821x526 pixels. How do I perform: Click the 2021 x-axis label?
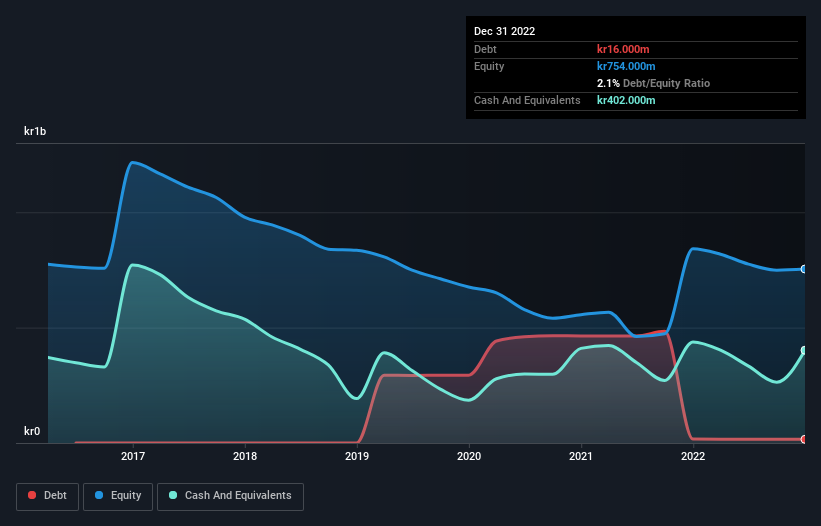(581, 456)
